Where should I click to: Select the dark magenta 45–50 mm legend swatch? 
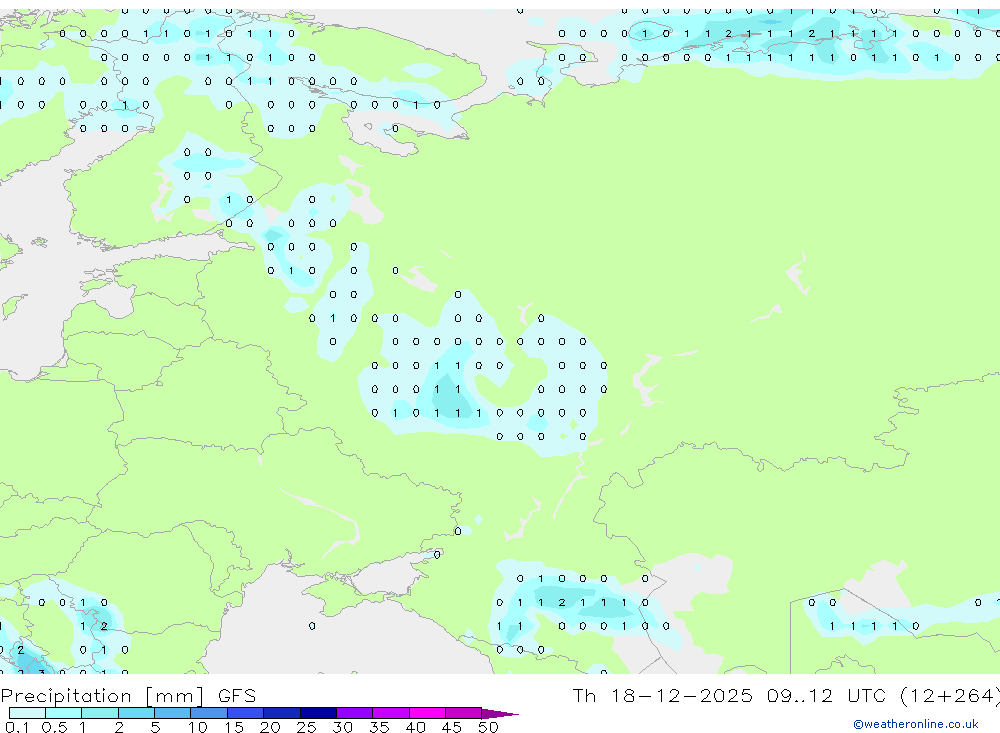coord(464,713)
